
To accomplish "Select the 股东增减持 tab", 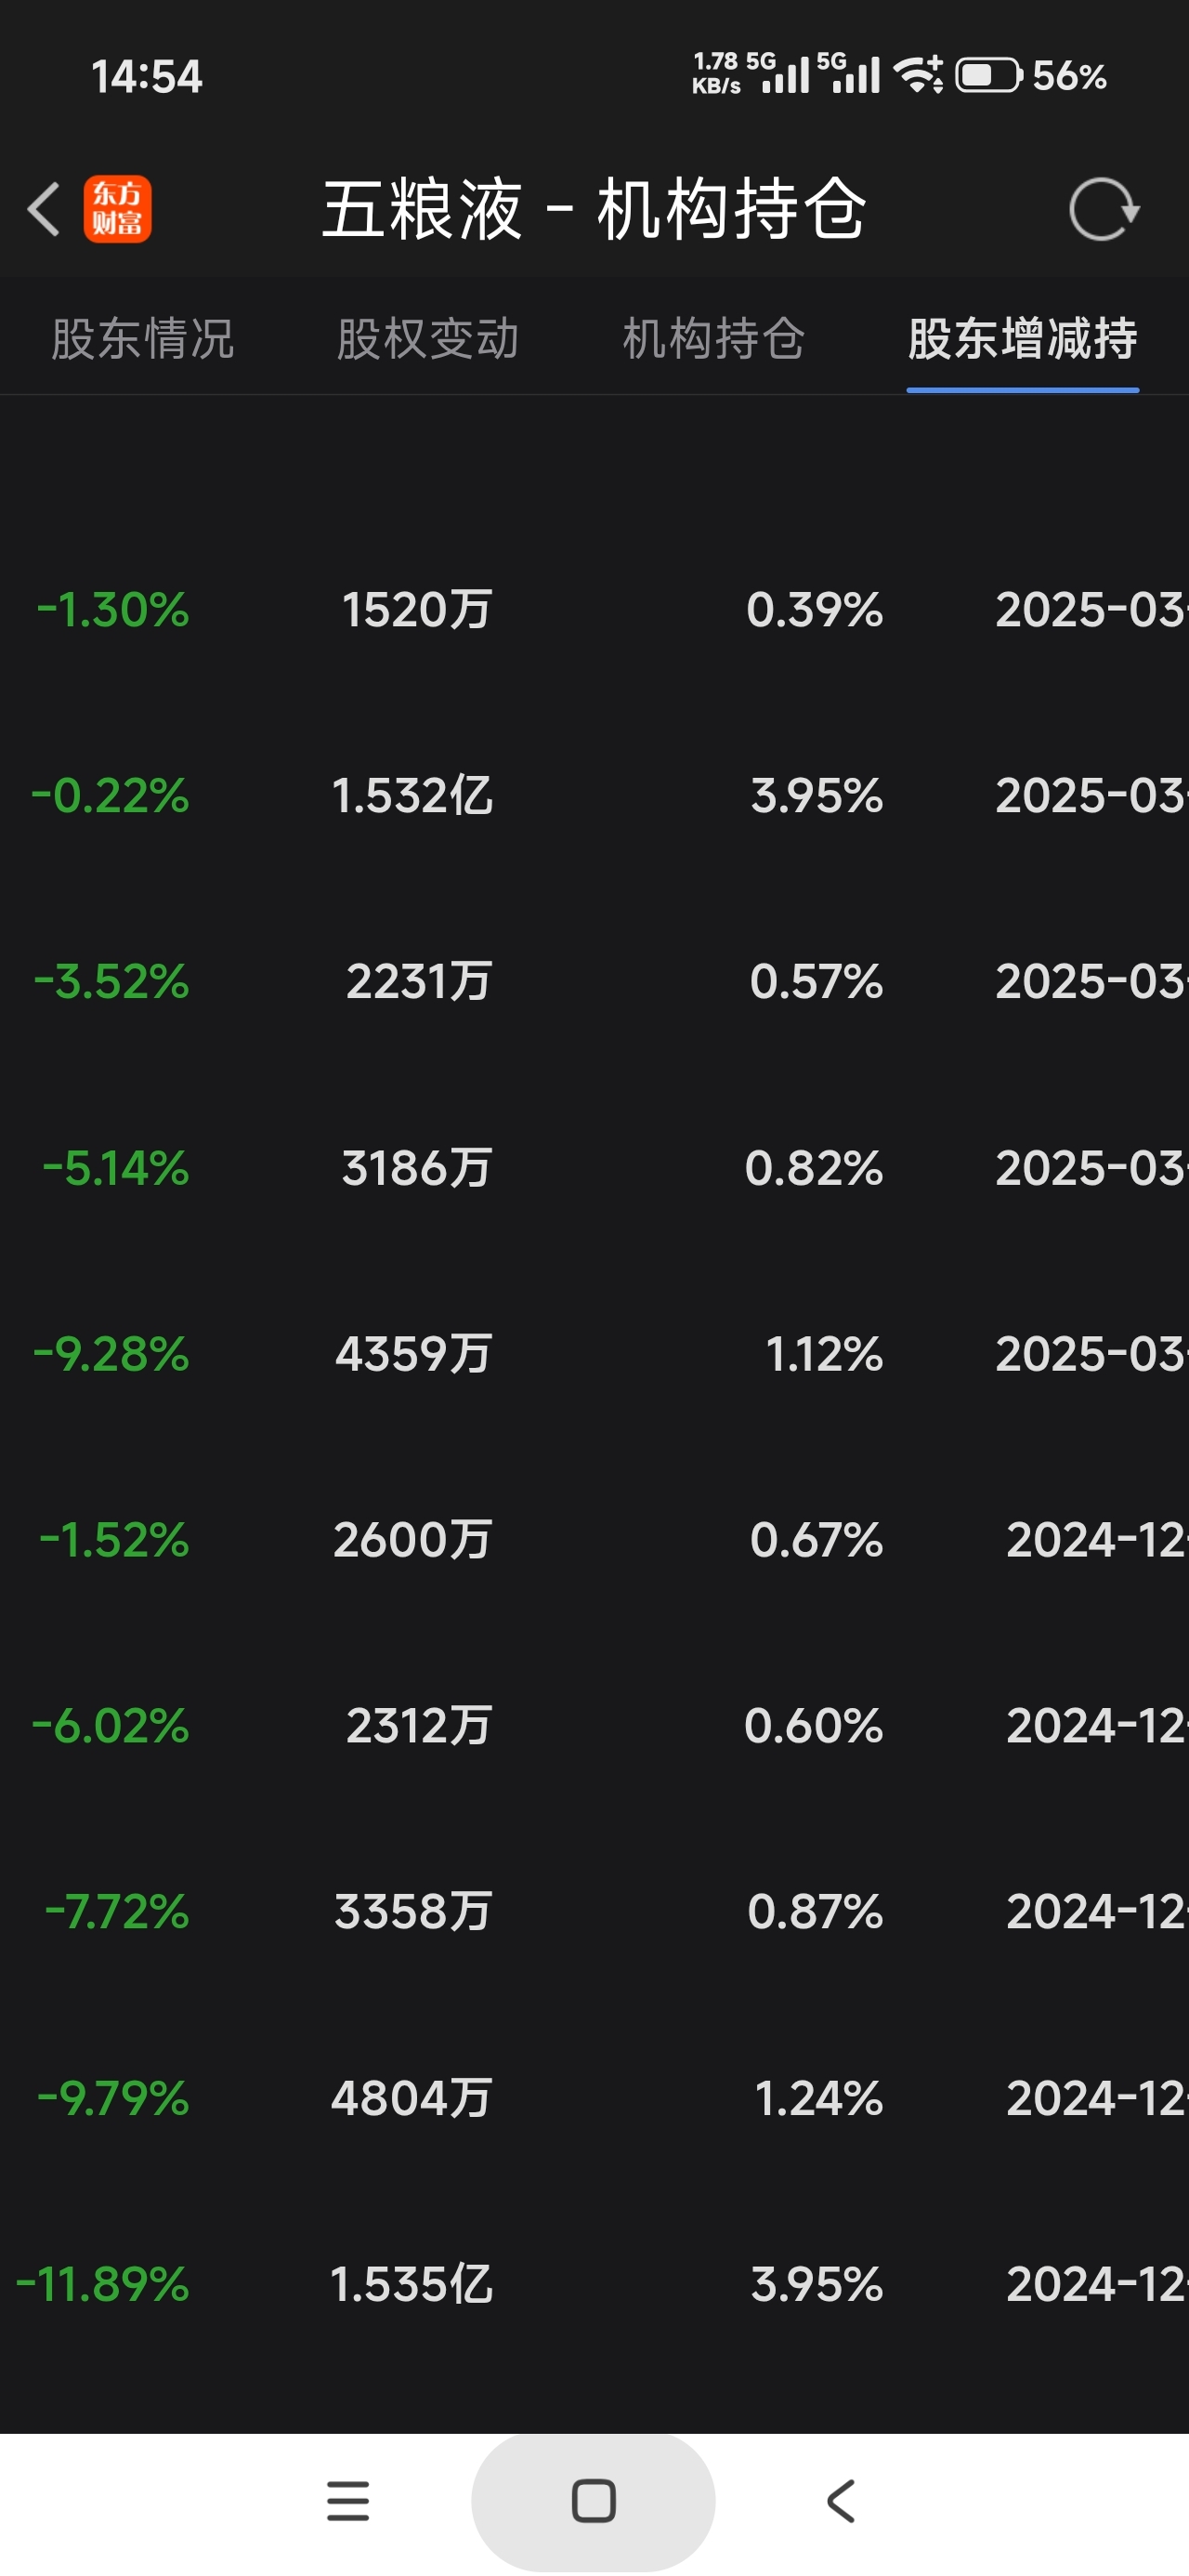I will click(1022, 338).
